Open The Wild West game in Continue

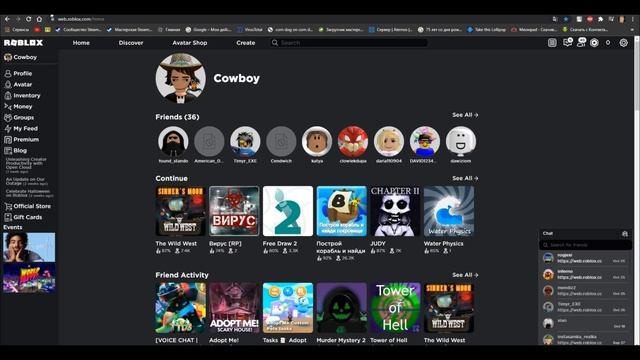[180, 211]
